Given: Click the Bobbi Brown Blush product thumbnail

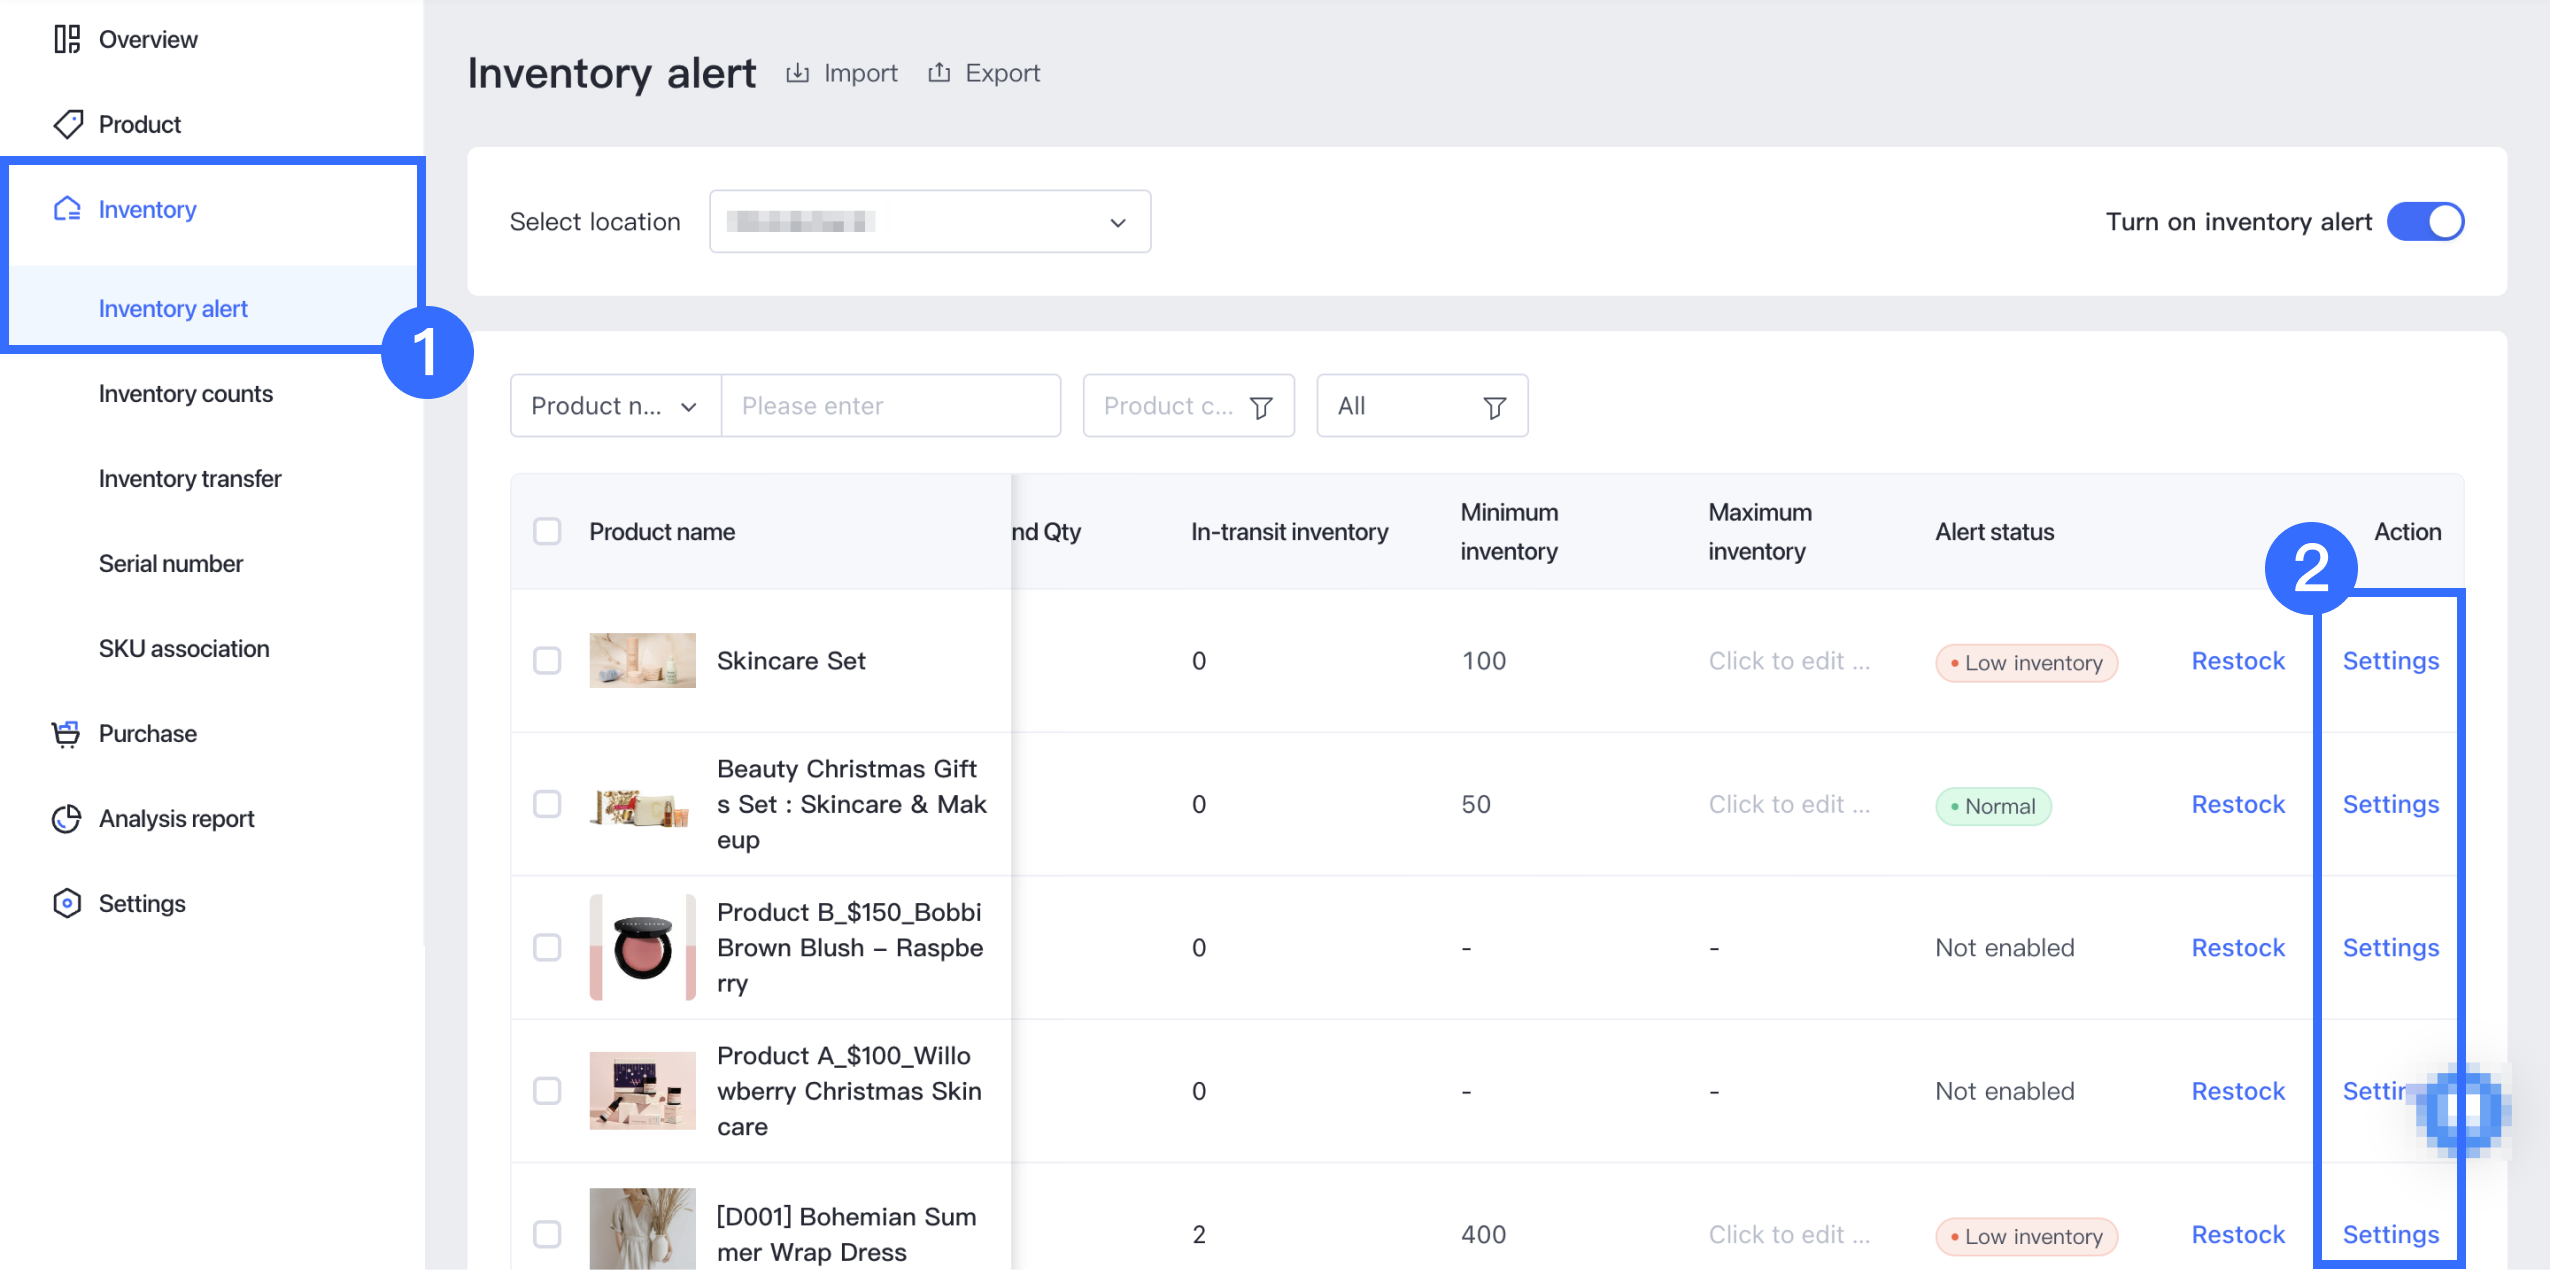Looking at the screenshot, I should click(x=642, y=948).
